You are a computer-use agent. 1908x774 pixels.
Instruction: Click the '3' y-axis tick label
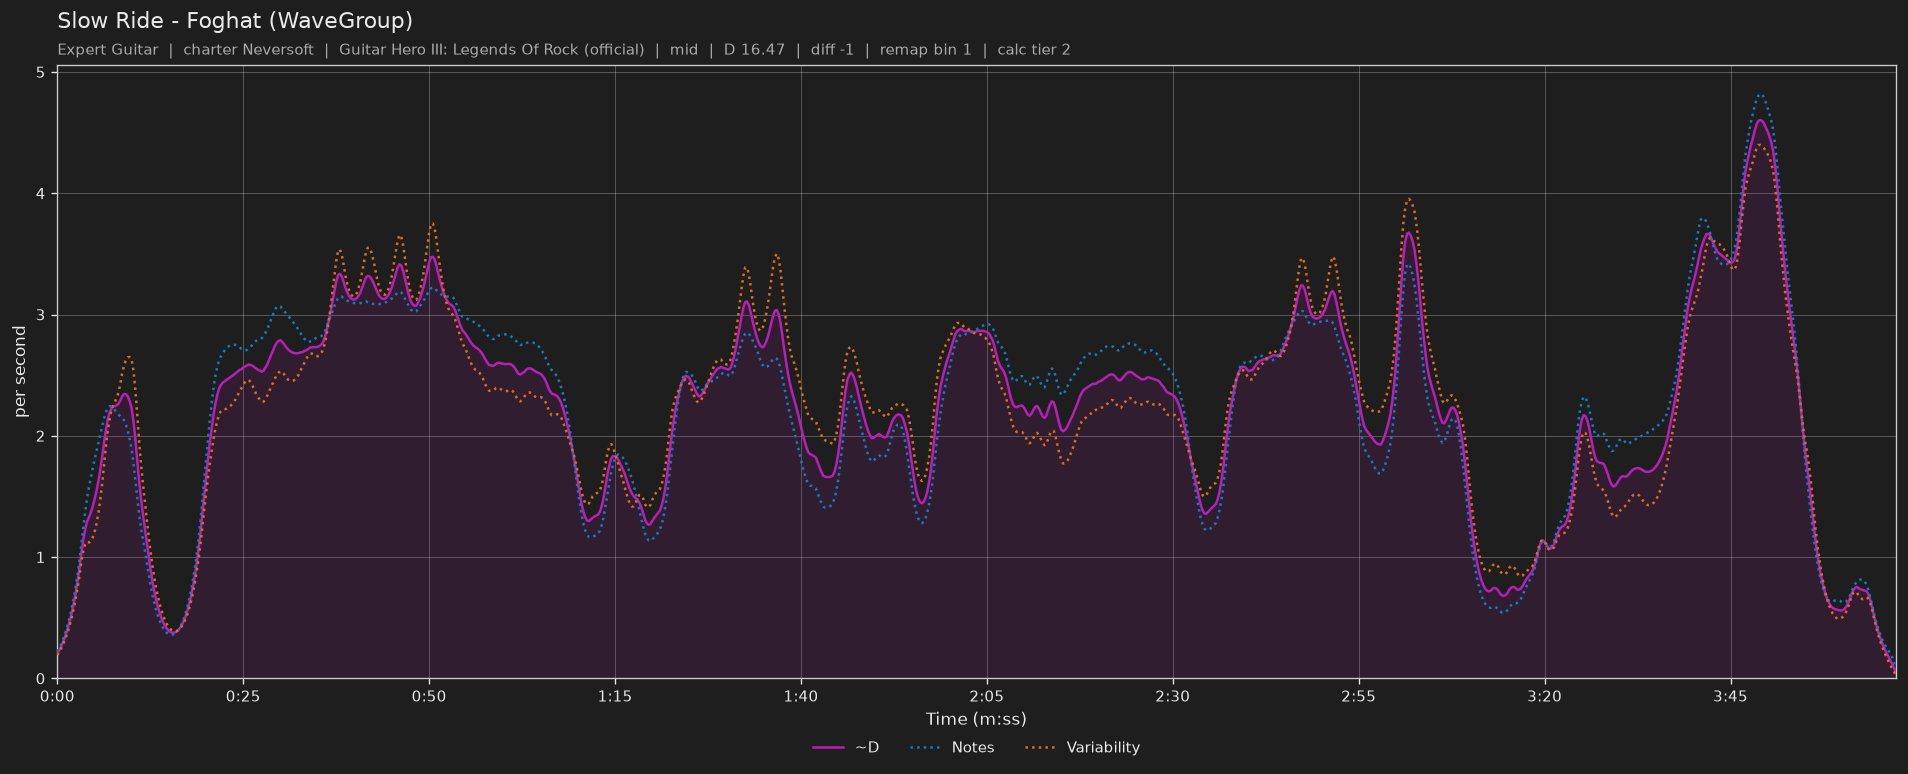coord(40,315)
